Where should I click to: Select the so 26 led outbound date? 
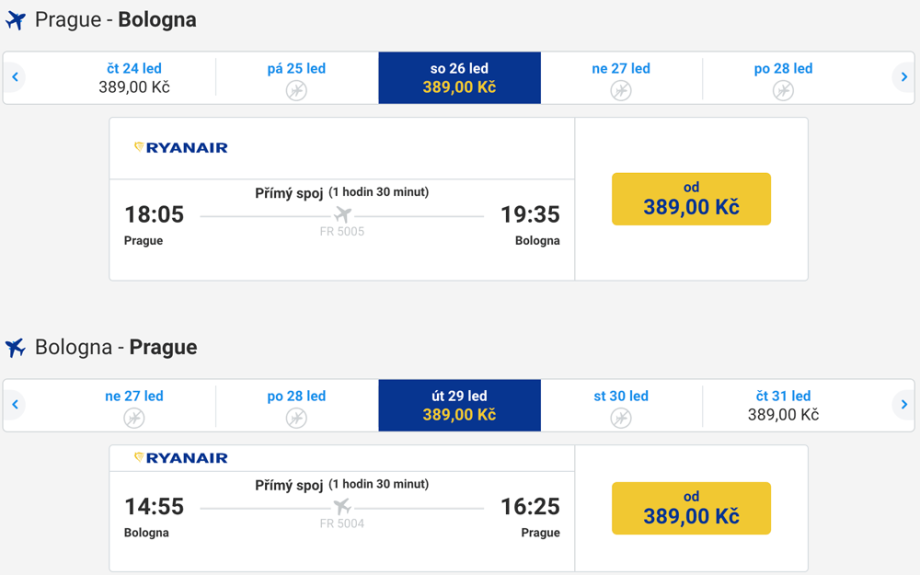(459, 78)
